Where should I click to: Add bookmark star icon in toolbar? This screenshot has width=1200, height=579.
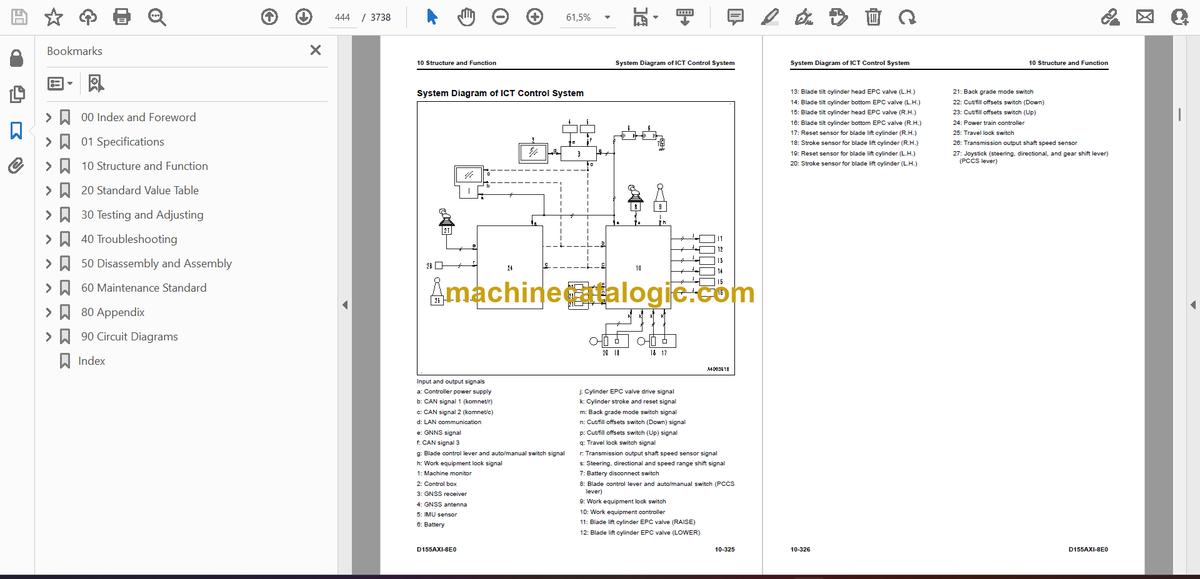point(53,17)
